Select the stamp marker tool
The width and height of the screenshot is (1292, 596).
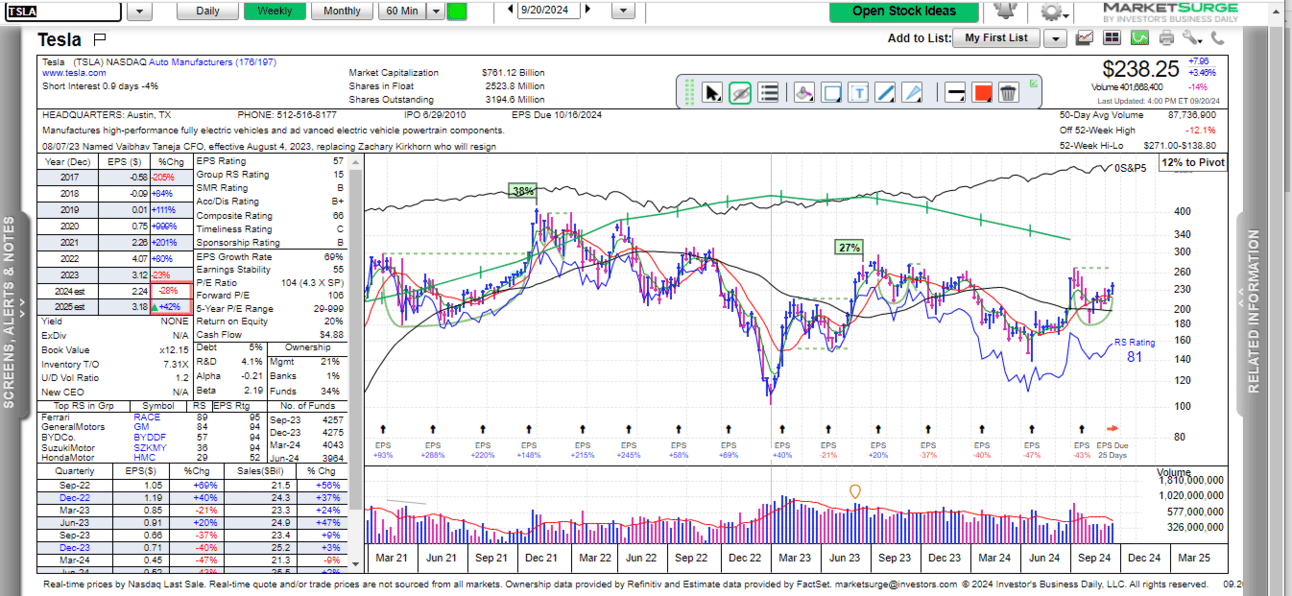coord(804,93)
